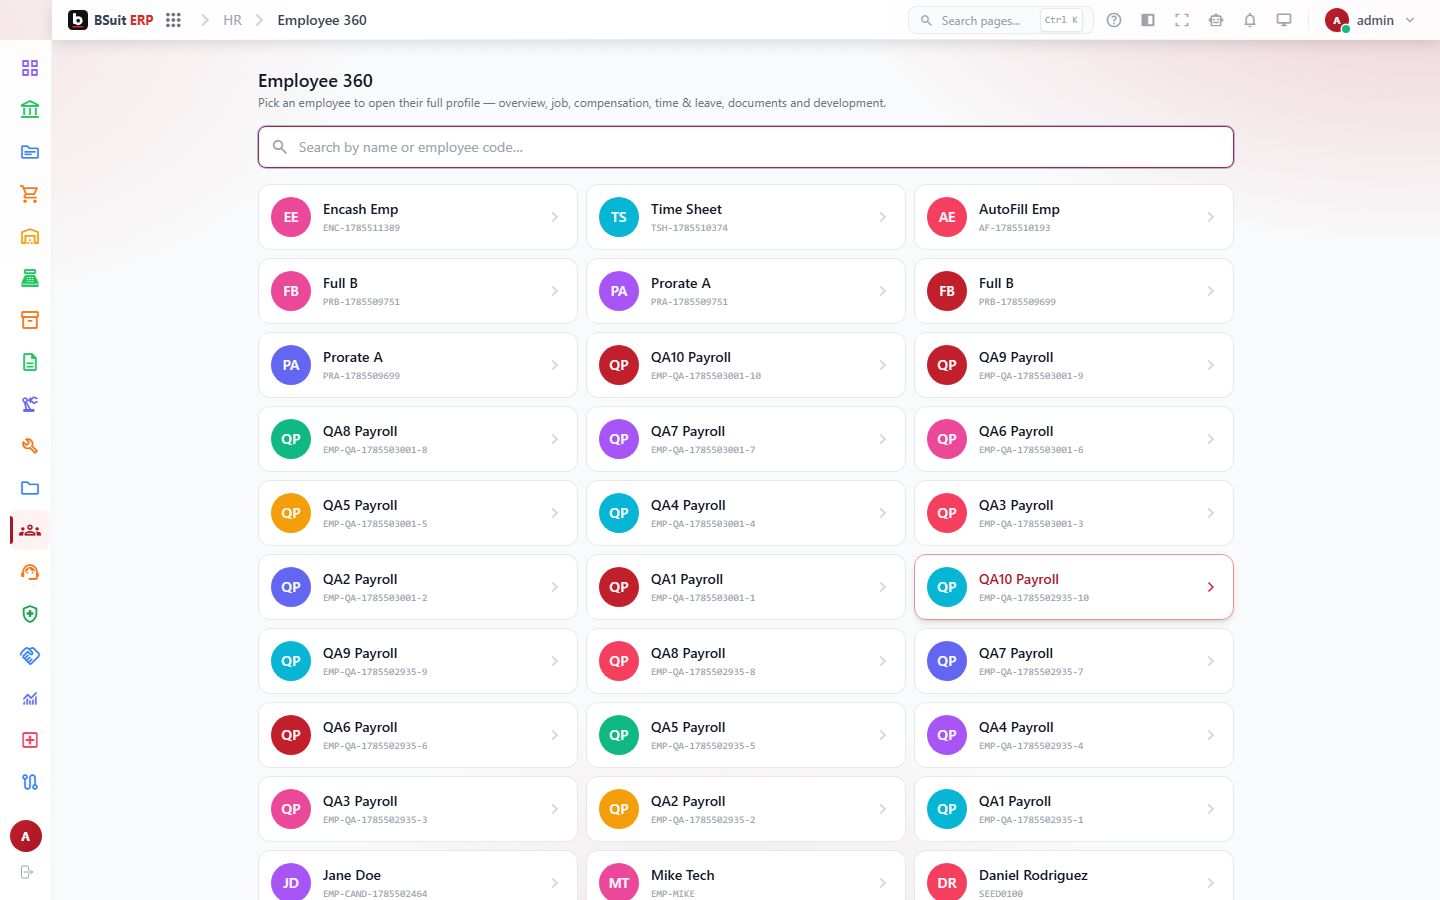
Task: Toggle the side panel layout icon
Action: pos(1148,20)
